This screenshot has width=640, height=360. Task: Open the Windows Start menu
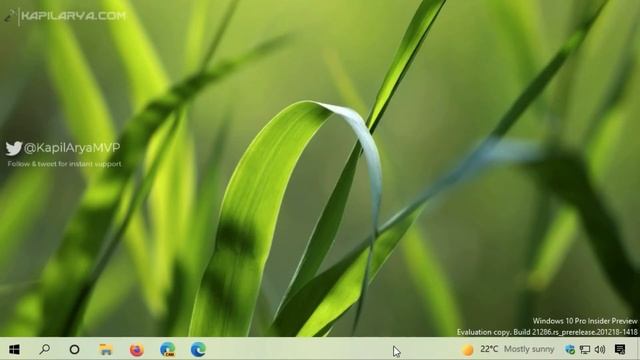(14, 349)
